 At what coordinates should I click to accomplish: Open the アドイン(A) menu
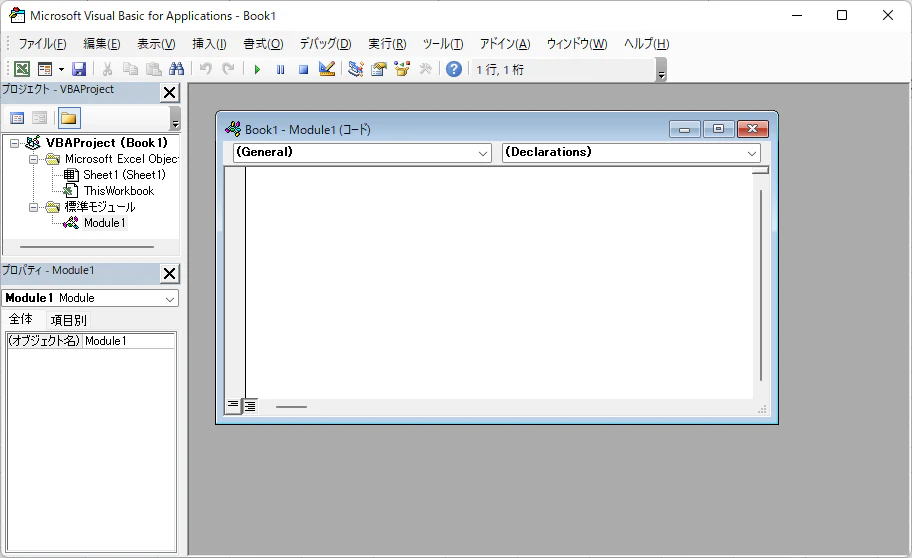505,44
